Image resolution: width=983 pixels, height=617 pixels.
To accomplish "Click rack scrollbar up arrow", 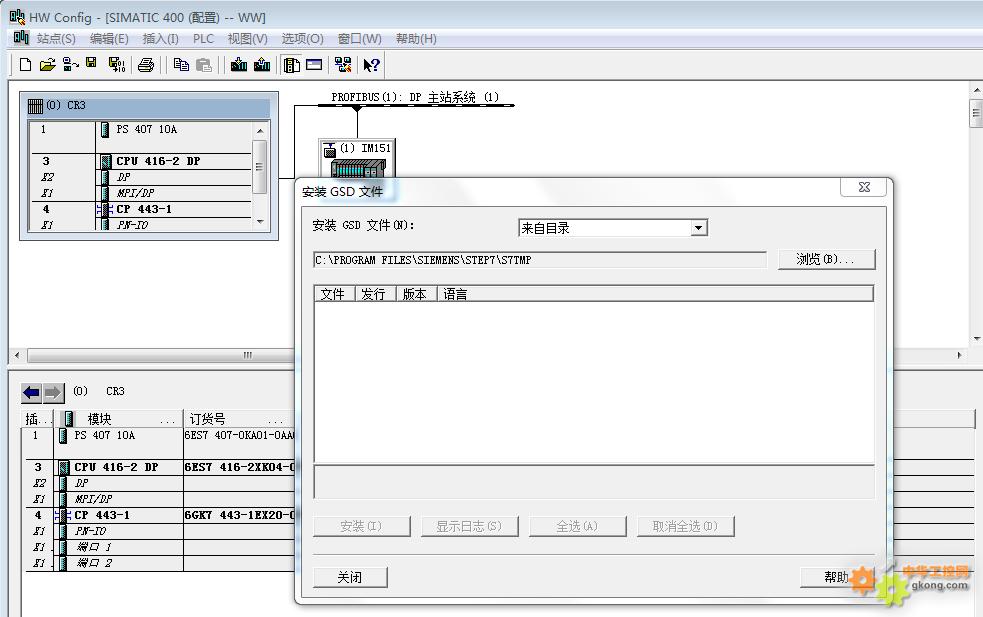I will pyautogui.click(x=260, y=130).
